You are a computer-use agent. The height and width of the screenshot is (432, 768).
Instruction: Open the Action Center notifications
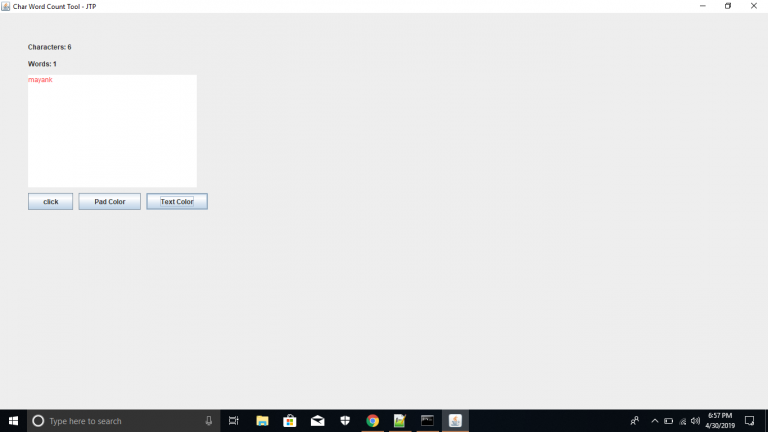tap(749, 421)
